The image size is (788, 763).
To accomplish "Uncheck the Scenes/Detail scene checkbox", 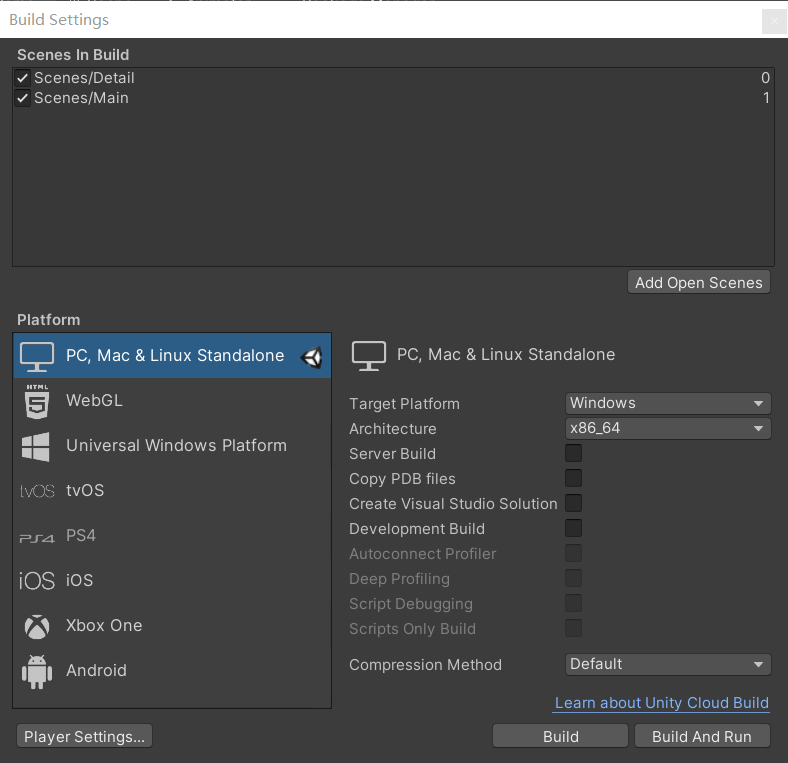I will coord(22,78).
